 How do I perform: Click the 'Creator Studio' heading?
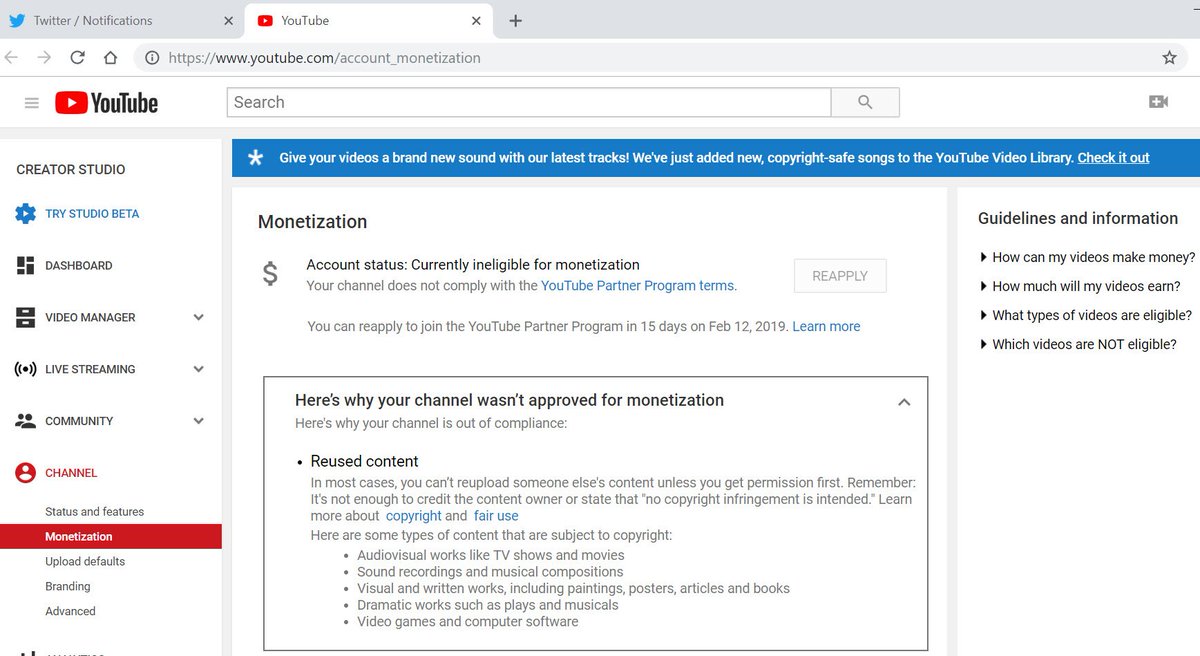click(x=71, y=169)
